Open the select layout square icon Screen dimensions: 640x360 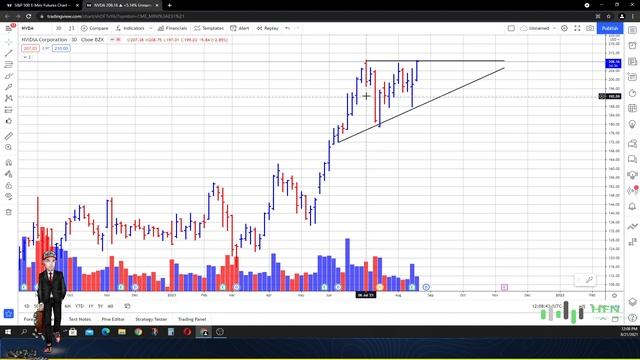tap(511, 28)
